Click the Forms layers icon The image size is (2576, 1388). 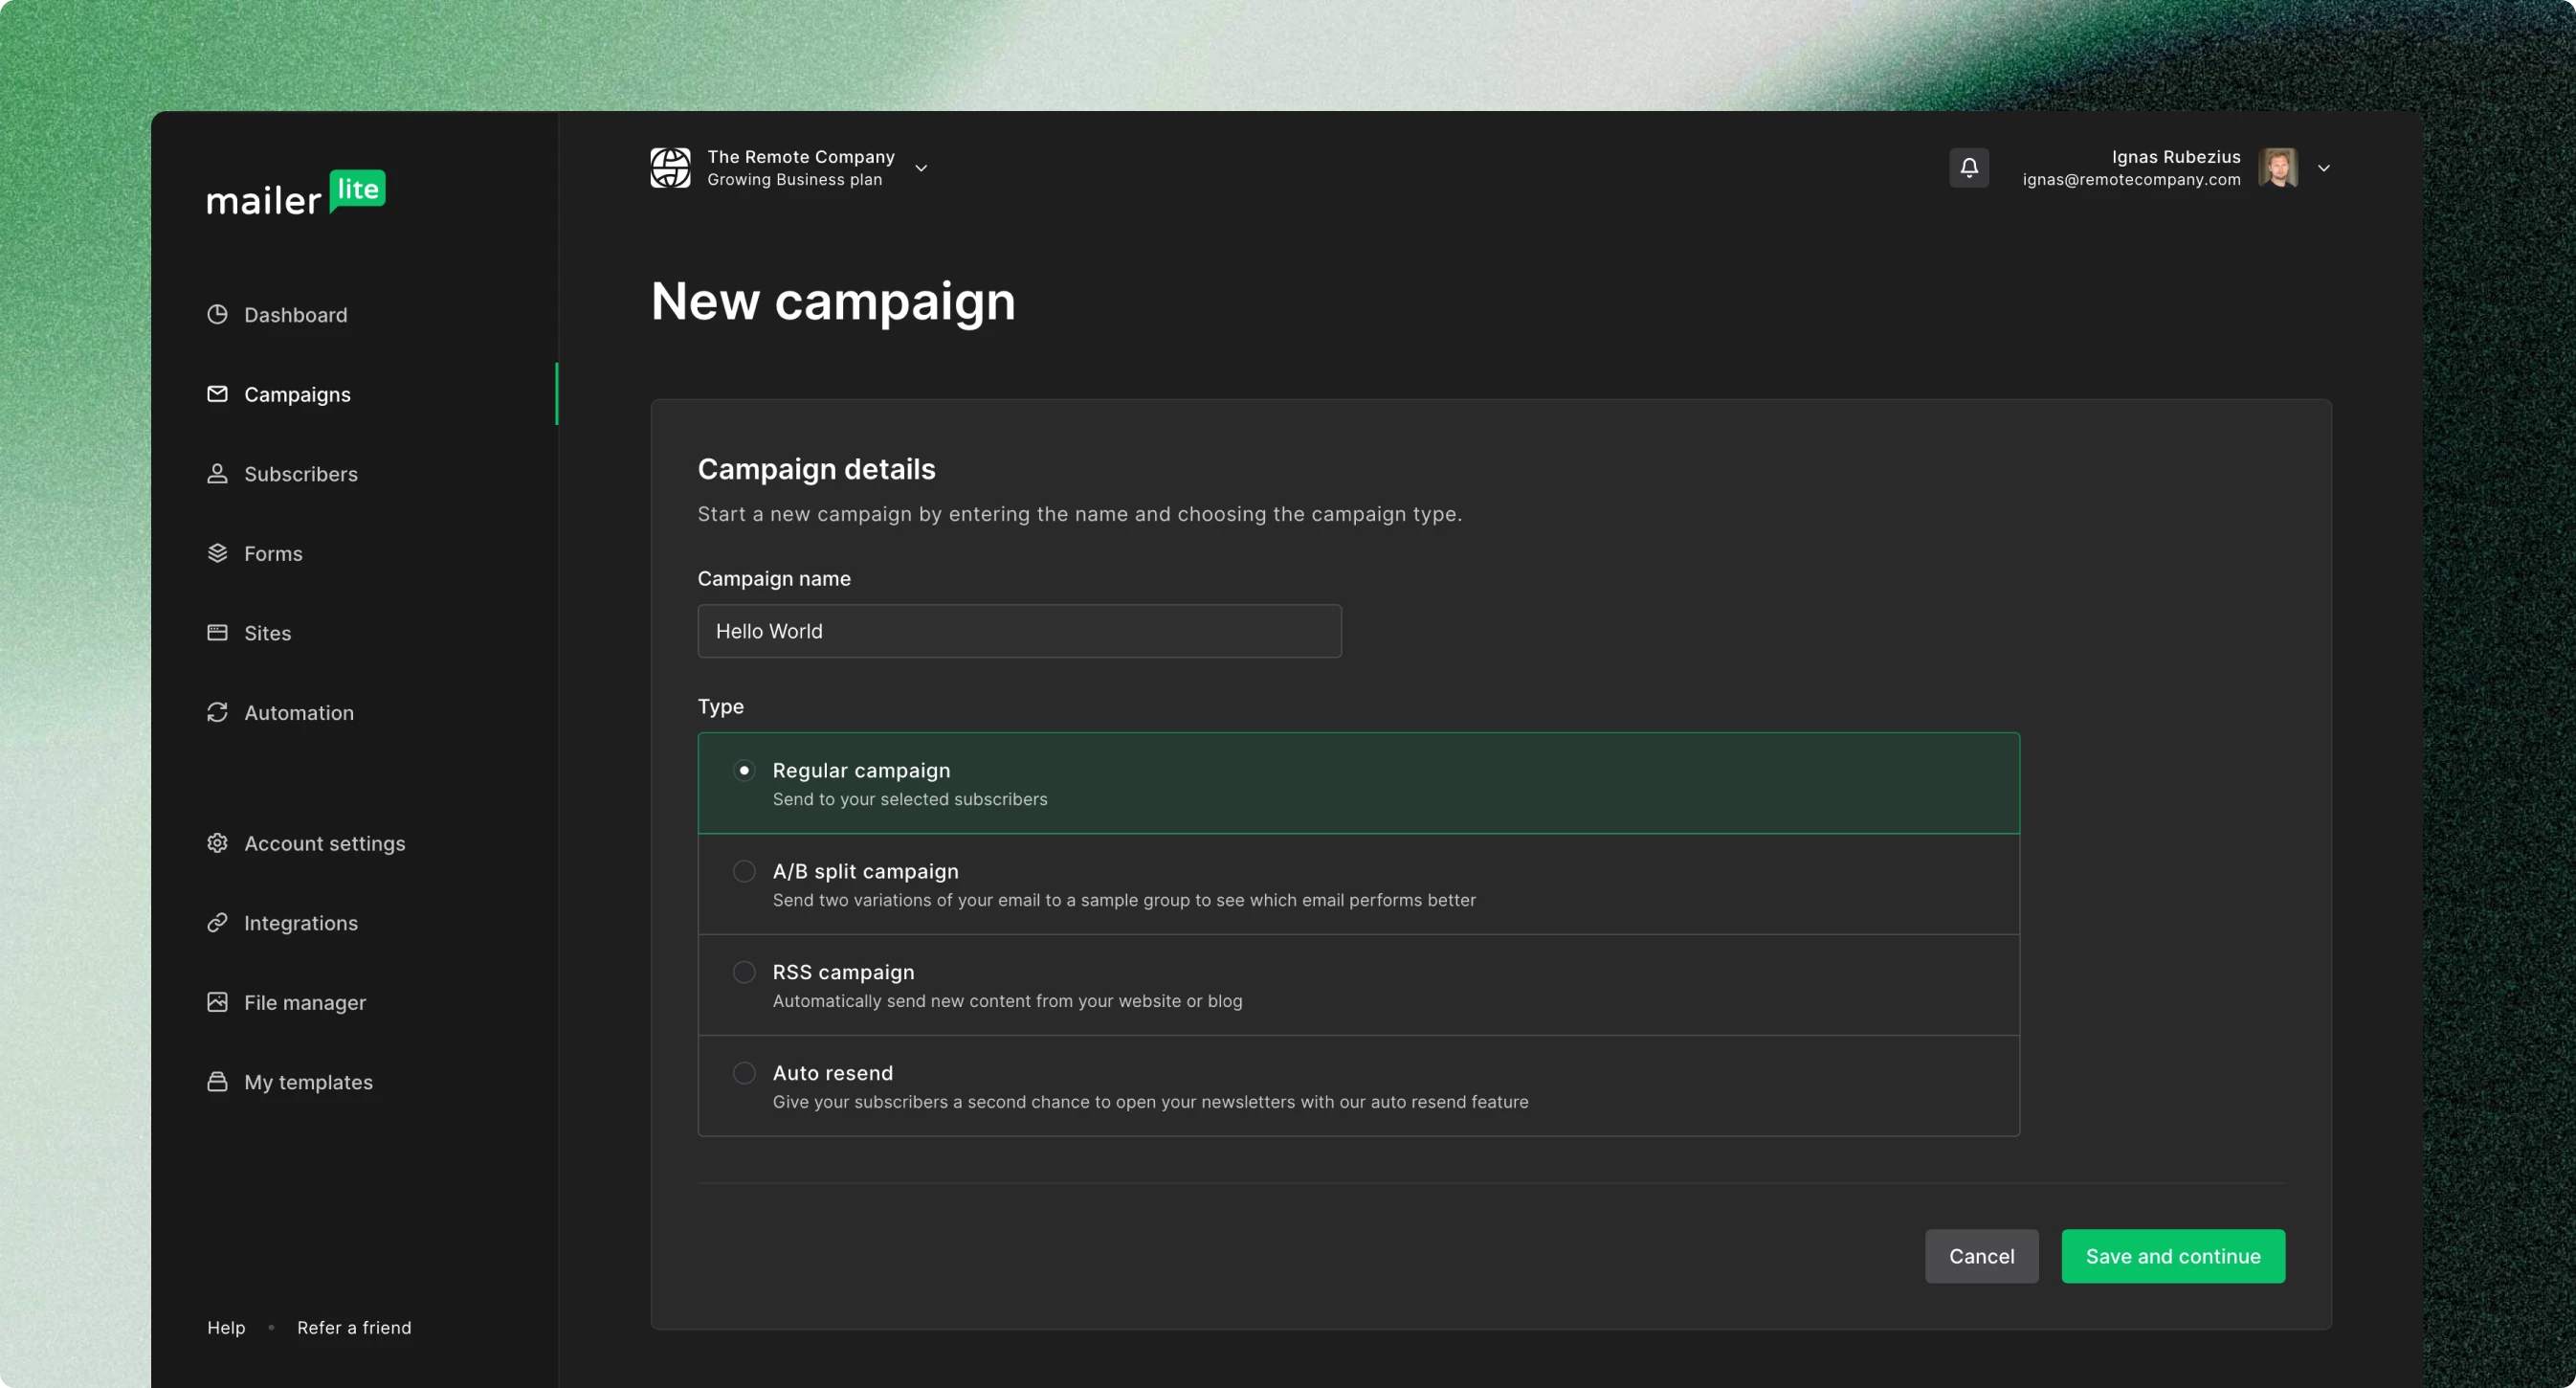pyautogui.click(x=217, y=553)
